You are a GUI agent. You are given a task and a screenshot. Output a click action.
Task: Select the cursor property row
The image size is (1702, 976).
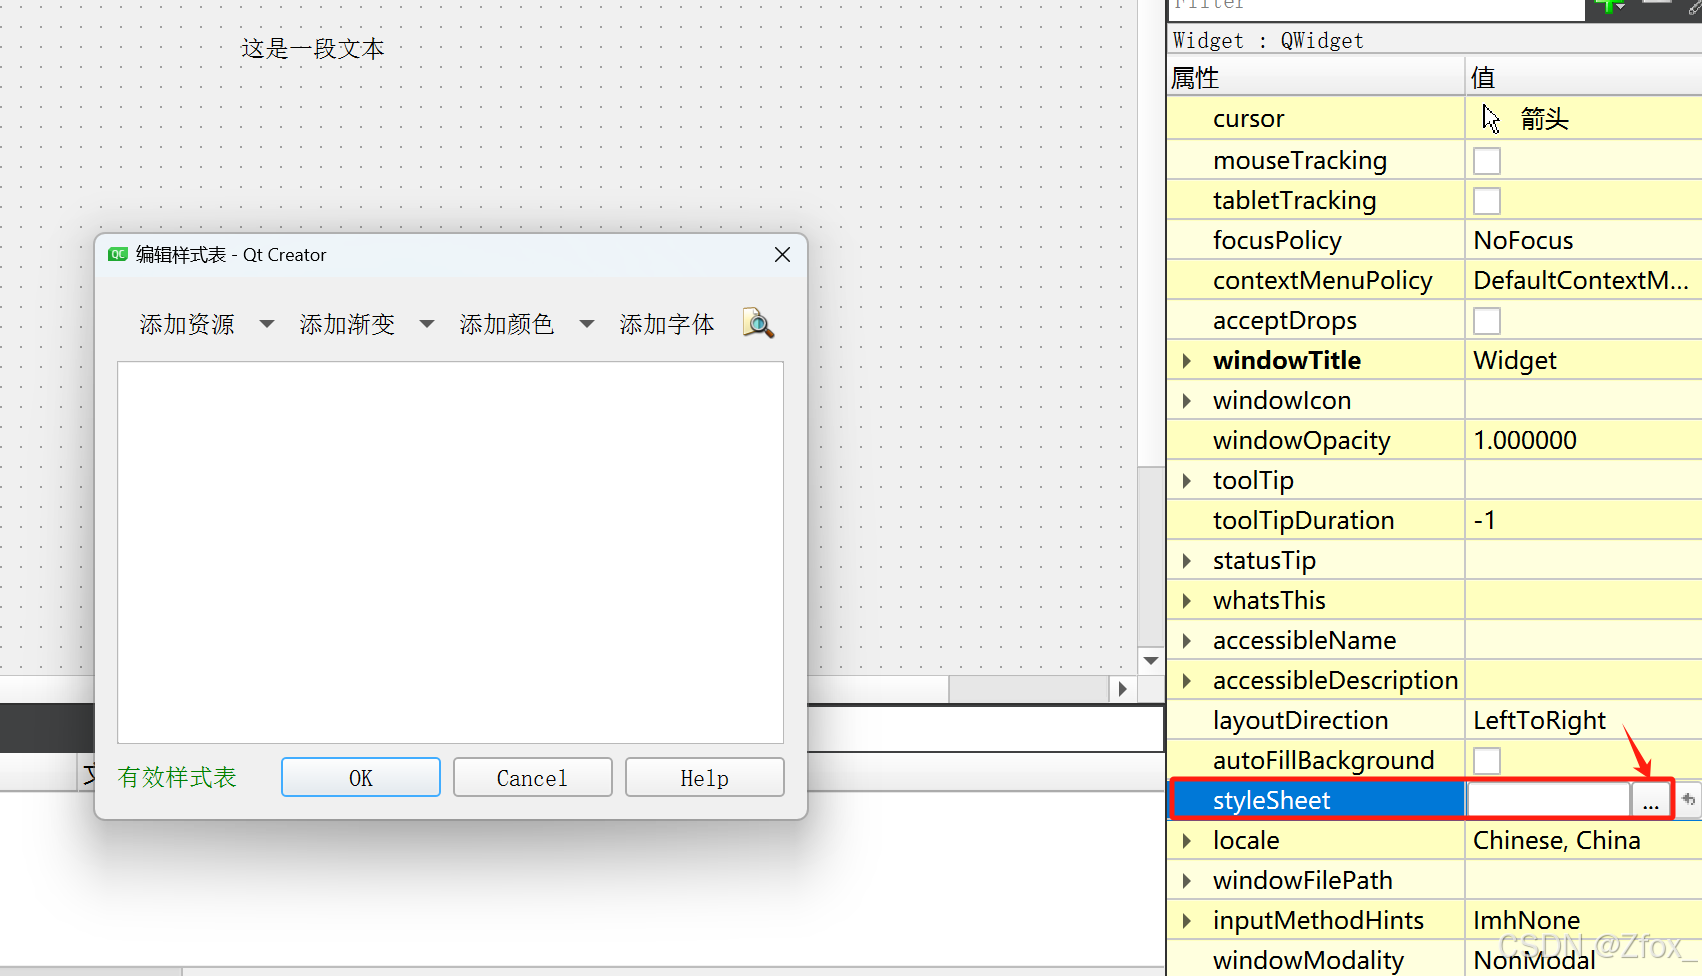(x=1434, y=119)
